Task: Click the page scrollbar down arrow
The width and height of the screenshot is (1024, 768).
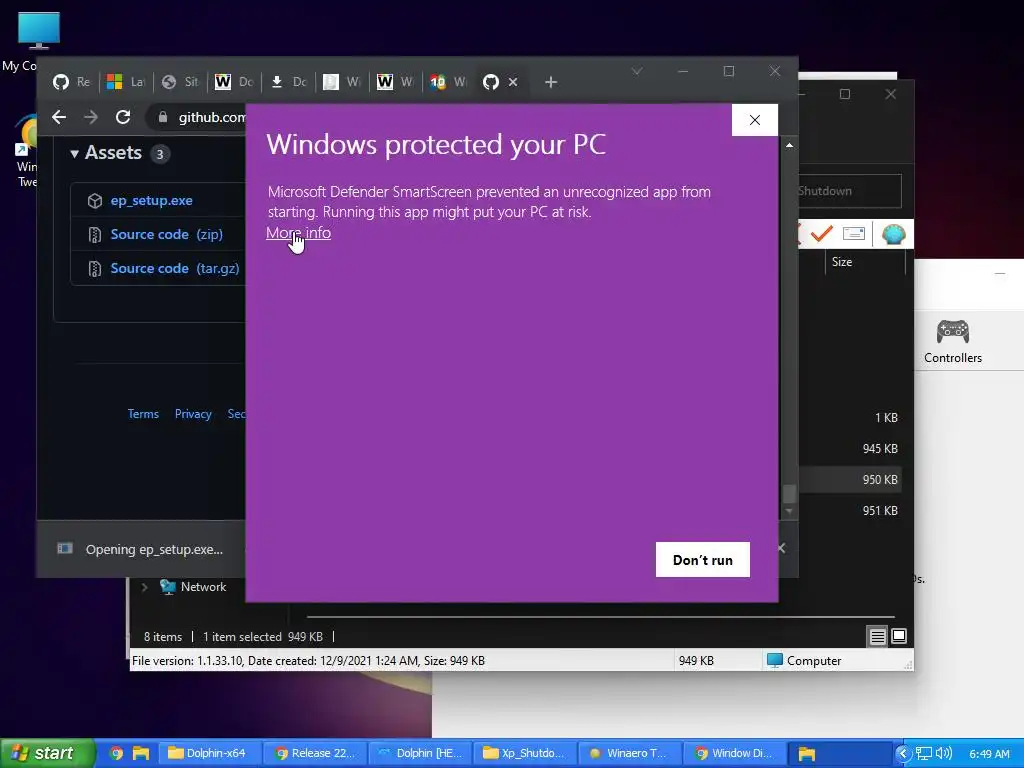Action: pyautogui.click(x=790, y=511)
